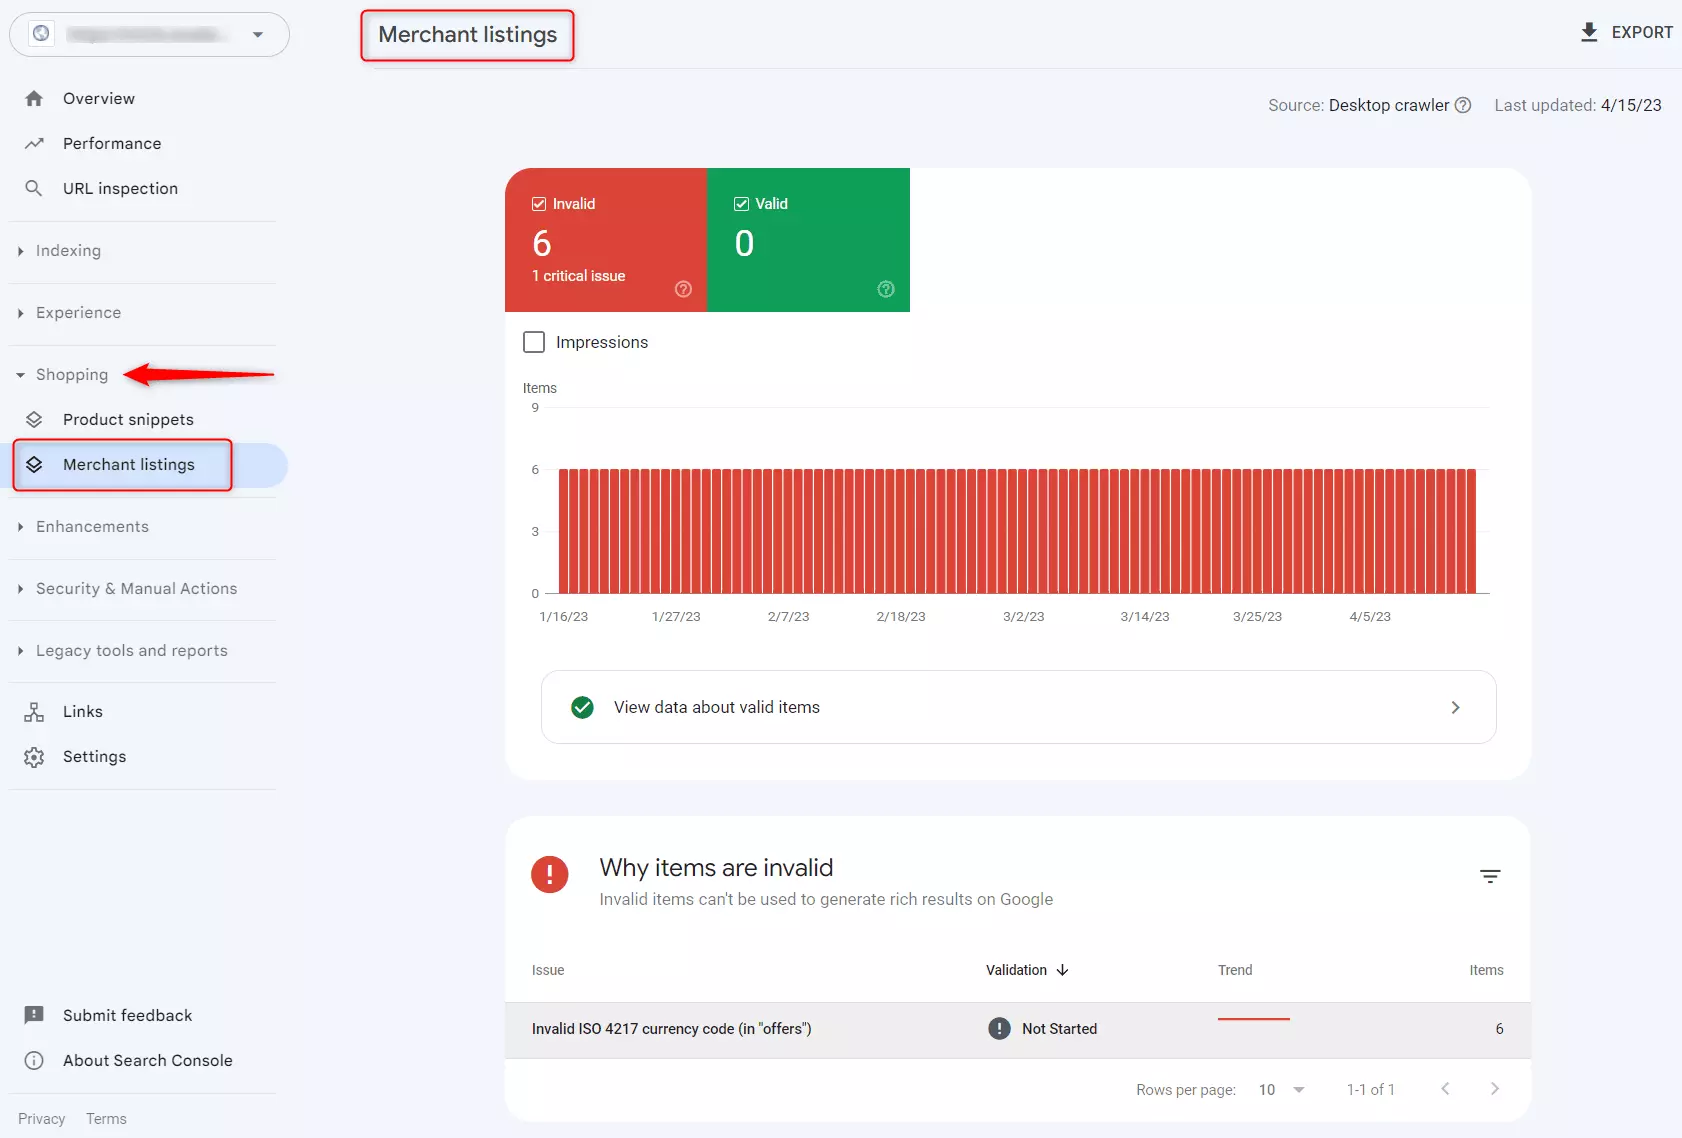Enable the Impressions checkbox
Image resolution: width=1682 pixels, height=1138 pixels.
point(534,342)
